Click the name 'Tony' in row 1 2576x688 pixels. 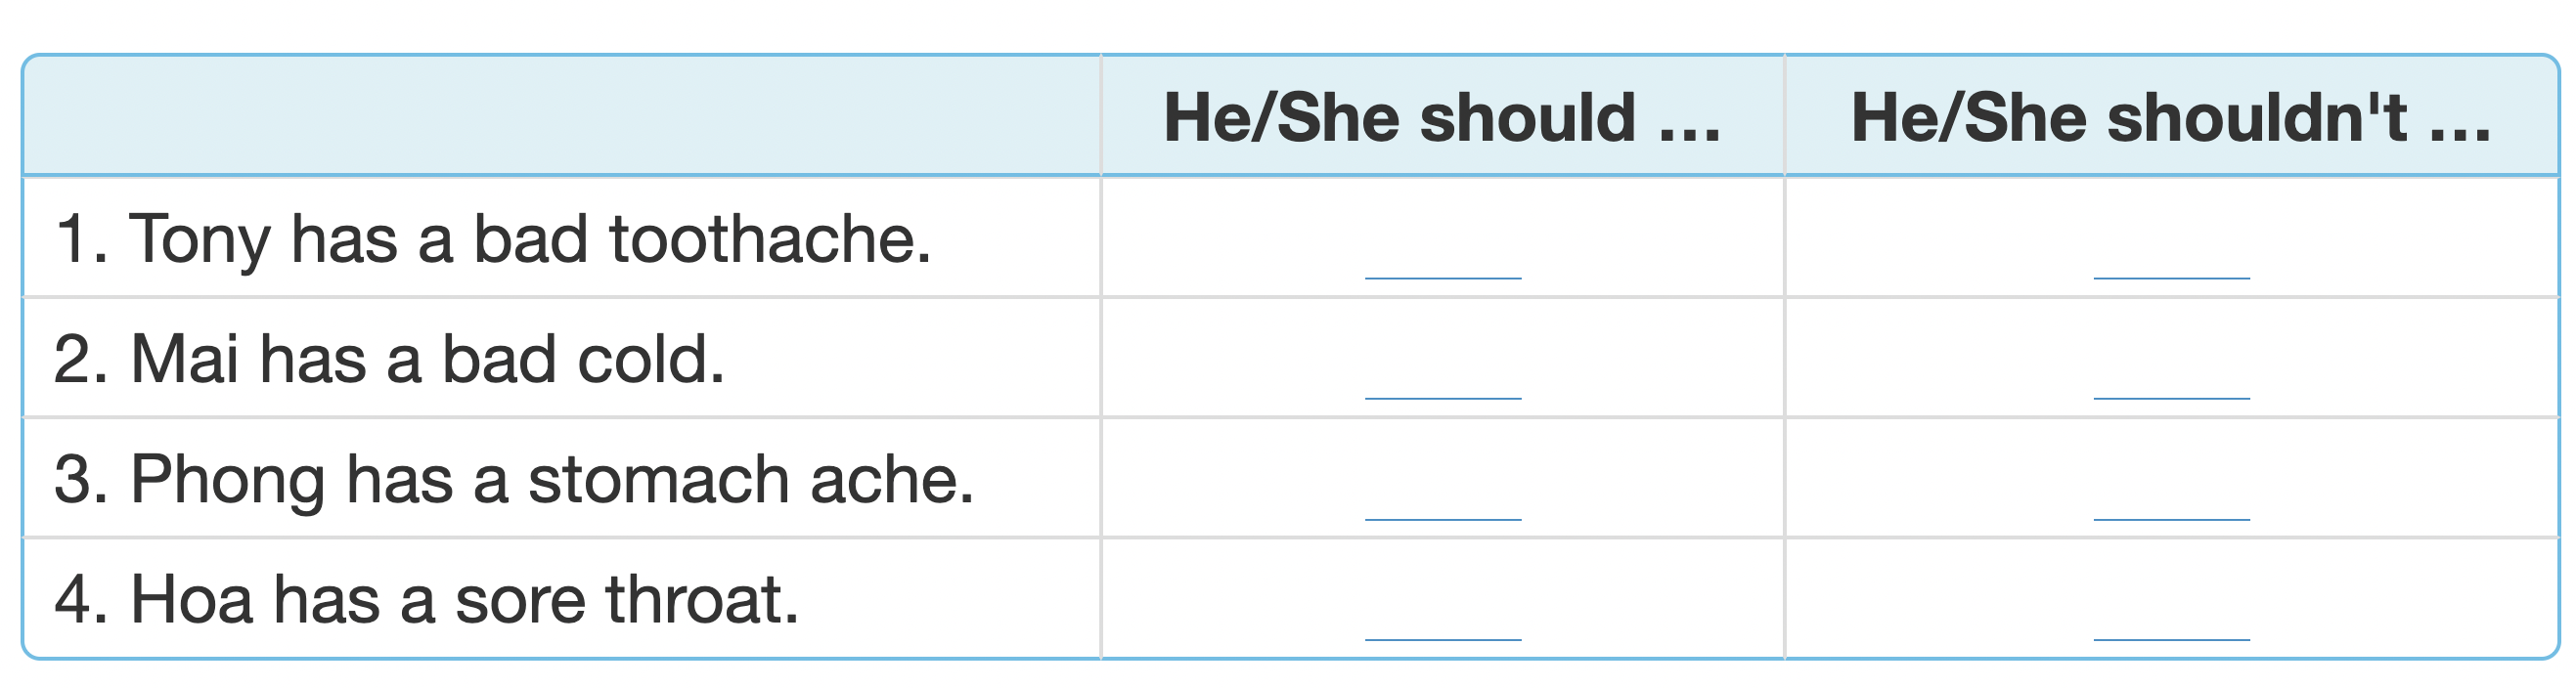[200, 240]
